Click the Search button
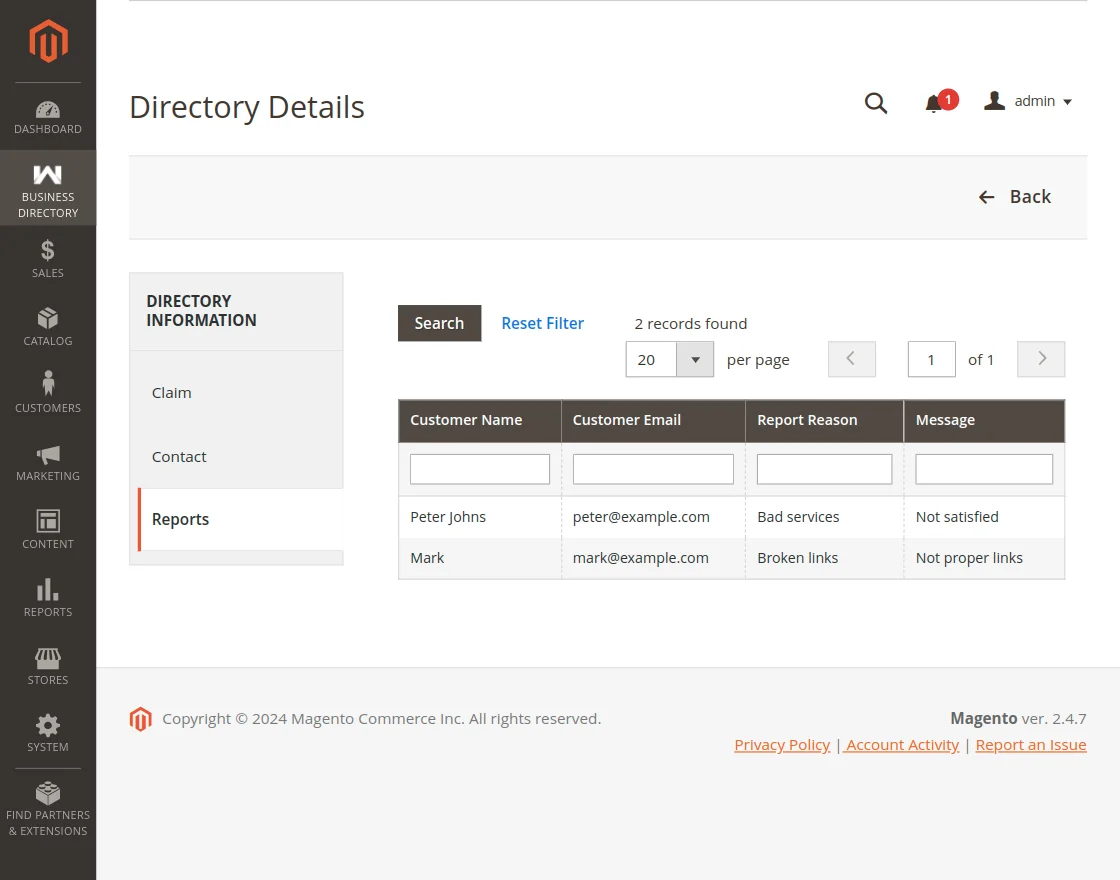The width and height of the screenshot is (1120, 880). tap(439, 323)
